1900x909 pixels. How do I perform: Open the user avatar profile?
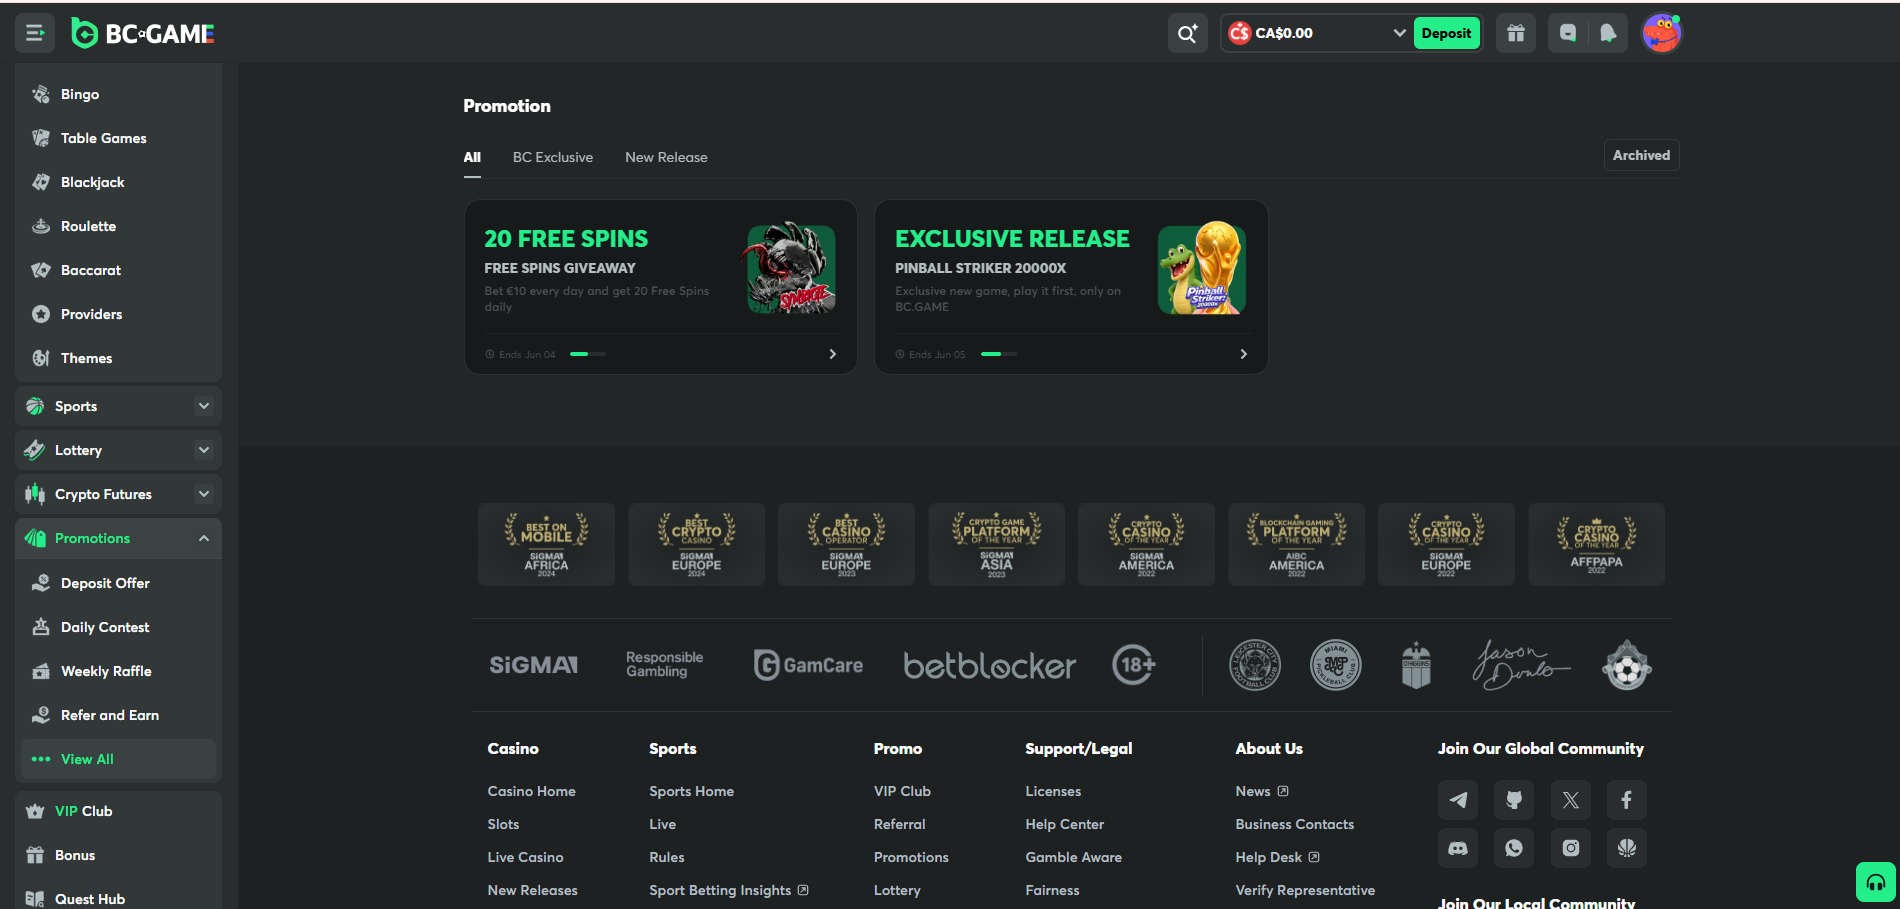pos(1662,33)
